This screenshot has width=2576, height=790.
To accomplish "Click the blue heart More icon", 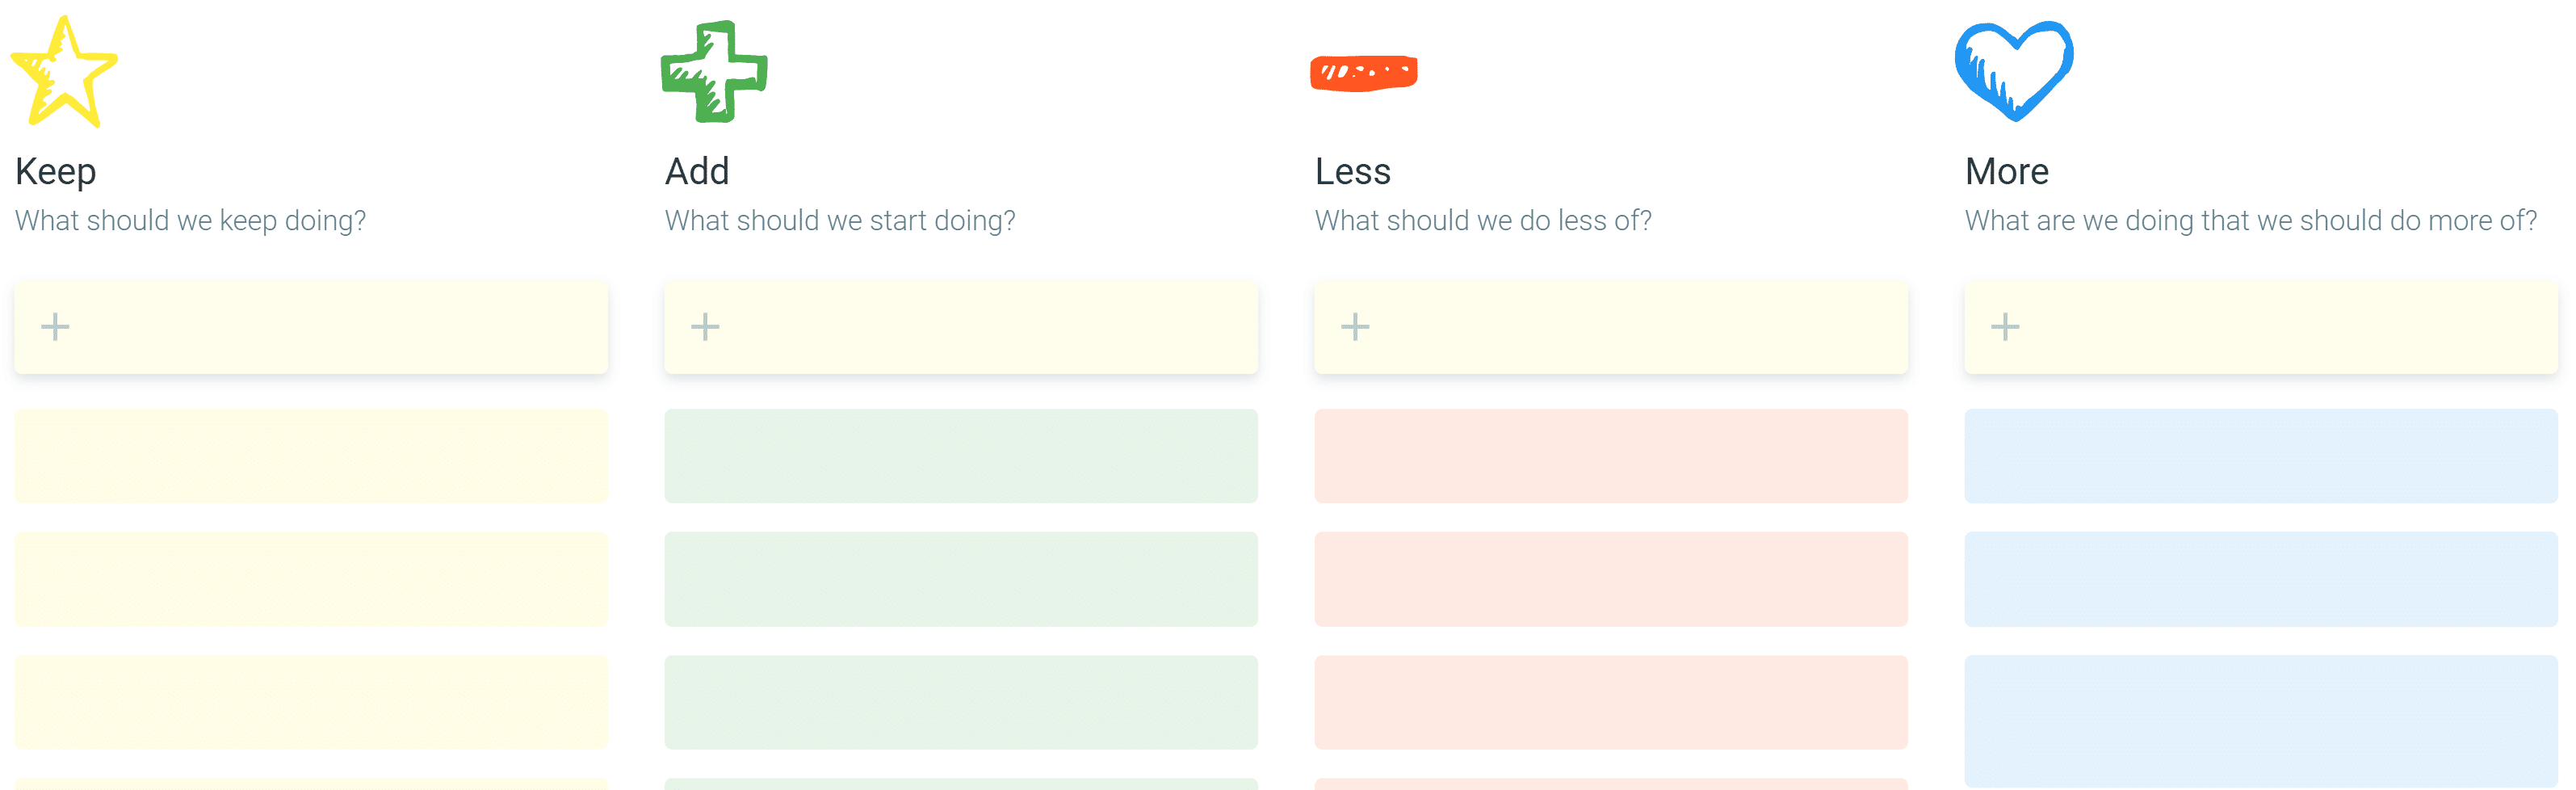I will click(x=2014, y=72).
